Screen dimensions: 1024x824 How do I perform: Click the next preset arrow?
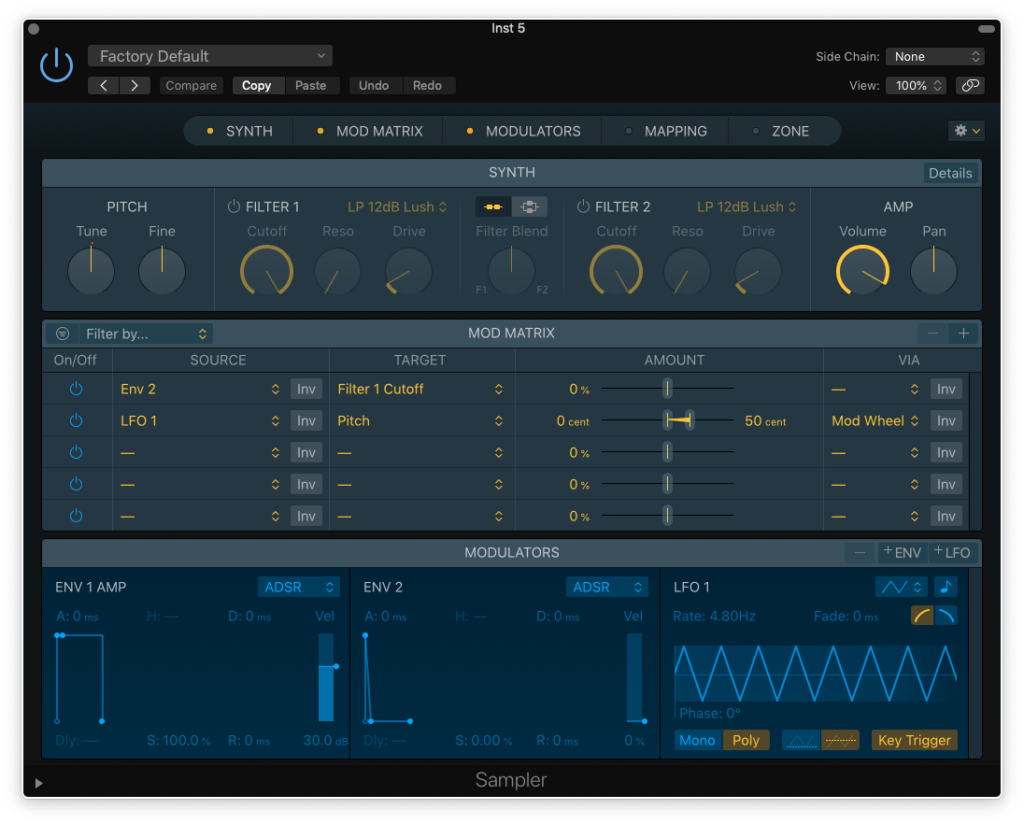pos(135,86)
